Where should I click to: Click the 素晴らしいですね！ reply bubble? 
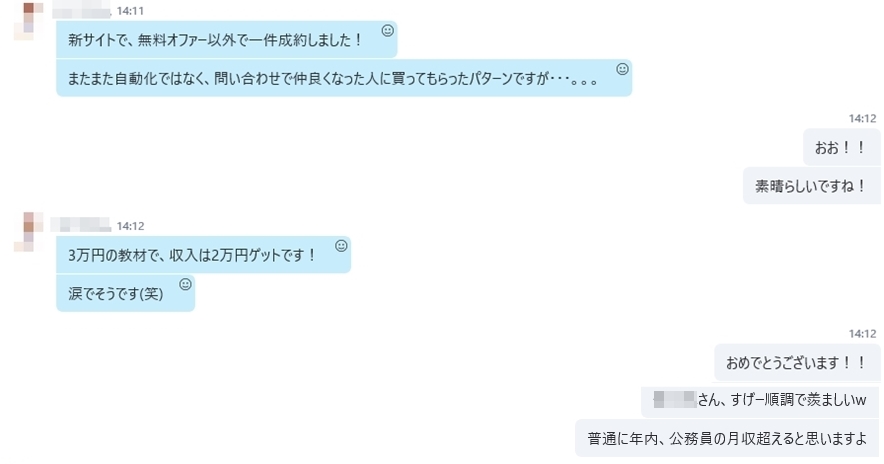[811, 186]
